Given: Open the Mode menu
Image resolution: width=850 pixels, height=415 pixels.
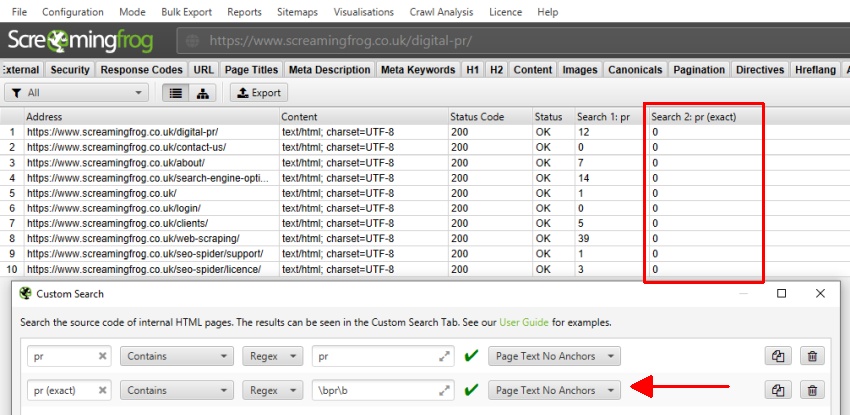Looking at the screenshot, I should pyautogui.click(x=132, y=12).
